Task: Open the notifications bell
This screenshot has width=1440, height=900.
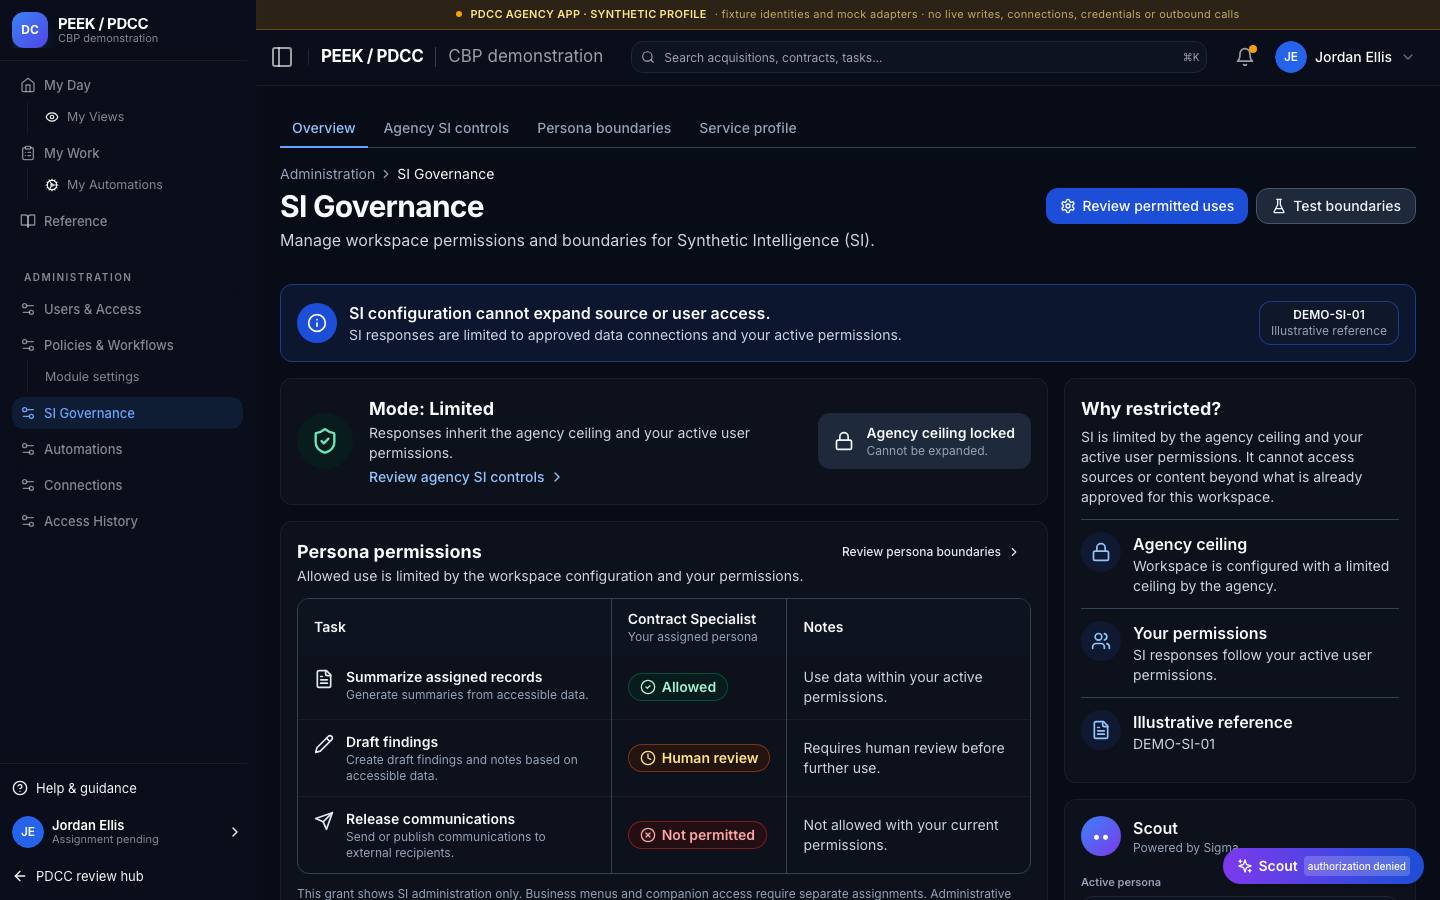Action: [x=1245, y=57]
